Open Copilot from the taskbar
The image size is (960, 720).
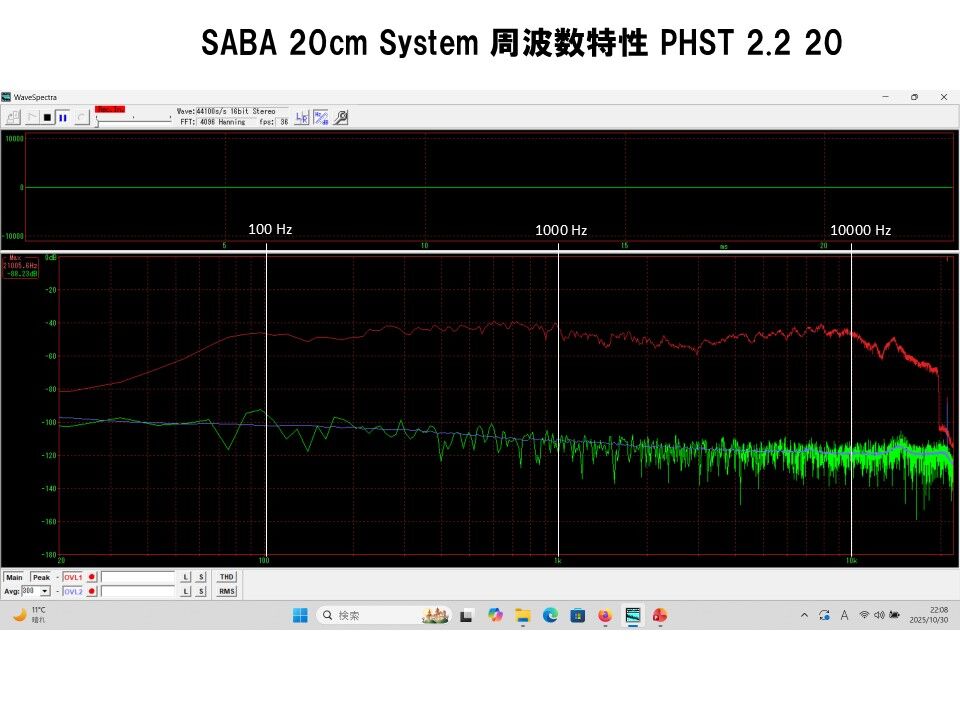[x=495, y=615]
